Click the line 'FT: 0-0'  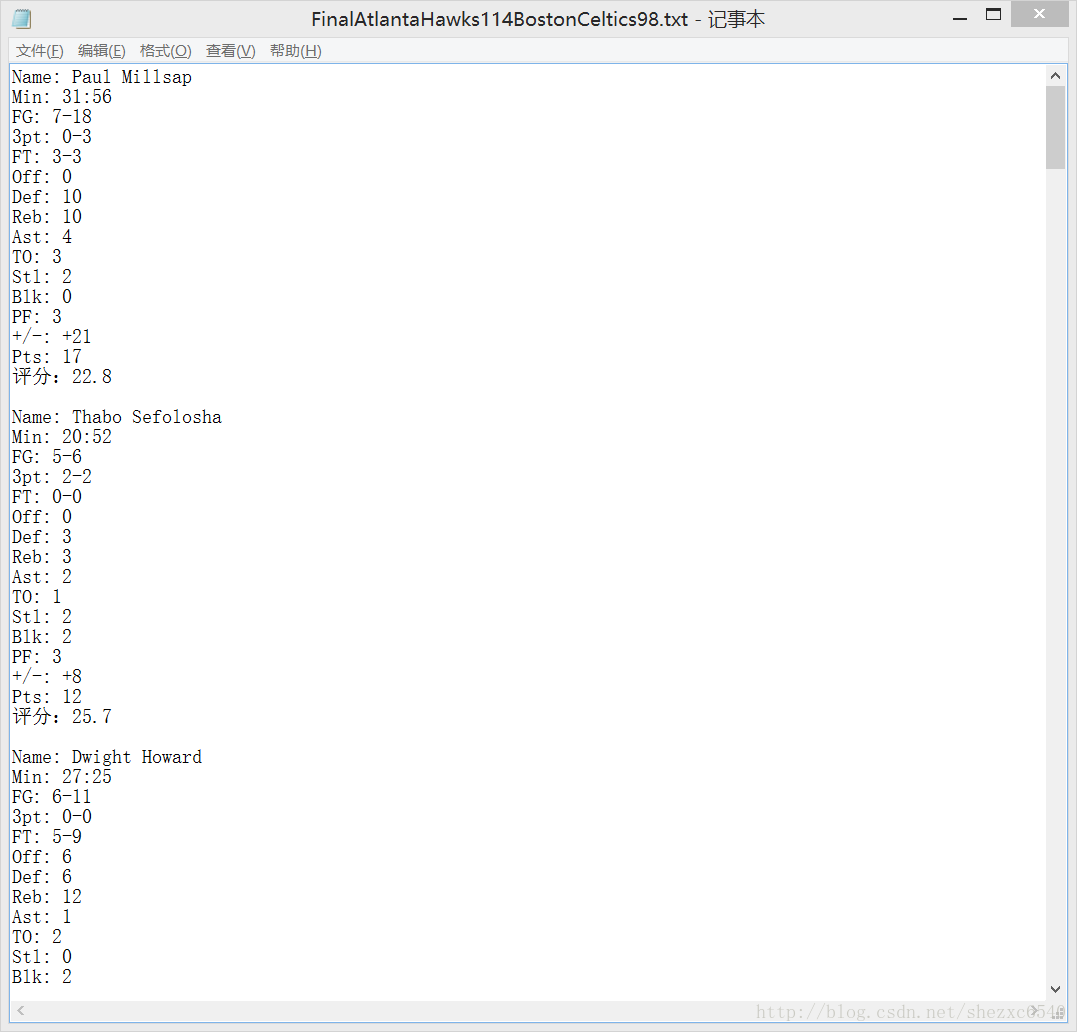point(47,497)
